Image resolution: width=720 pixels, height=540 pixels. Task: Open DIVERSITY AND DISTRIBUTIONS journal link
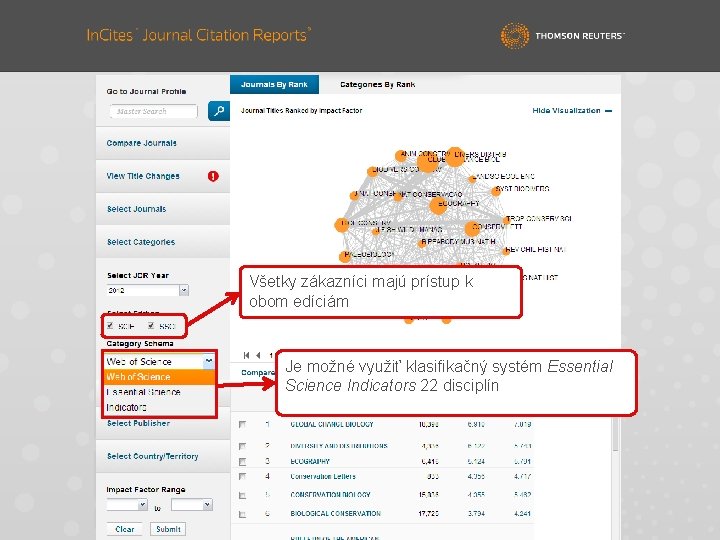pos(339,446)
